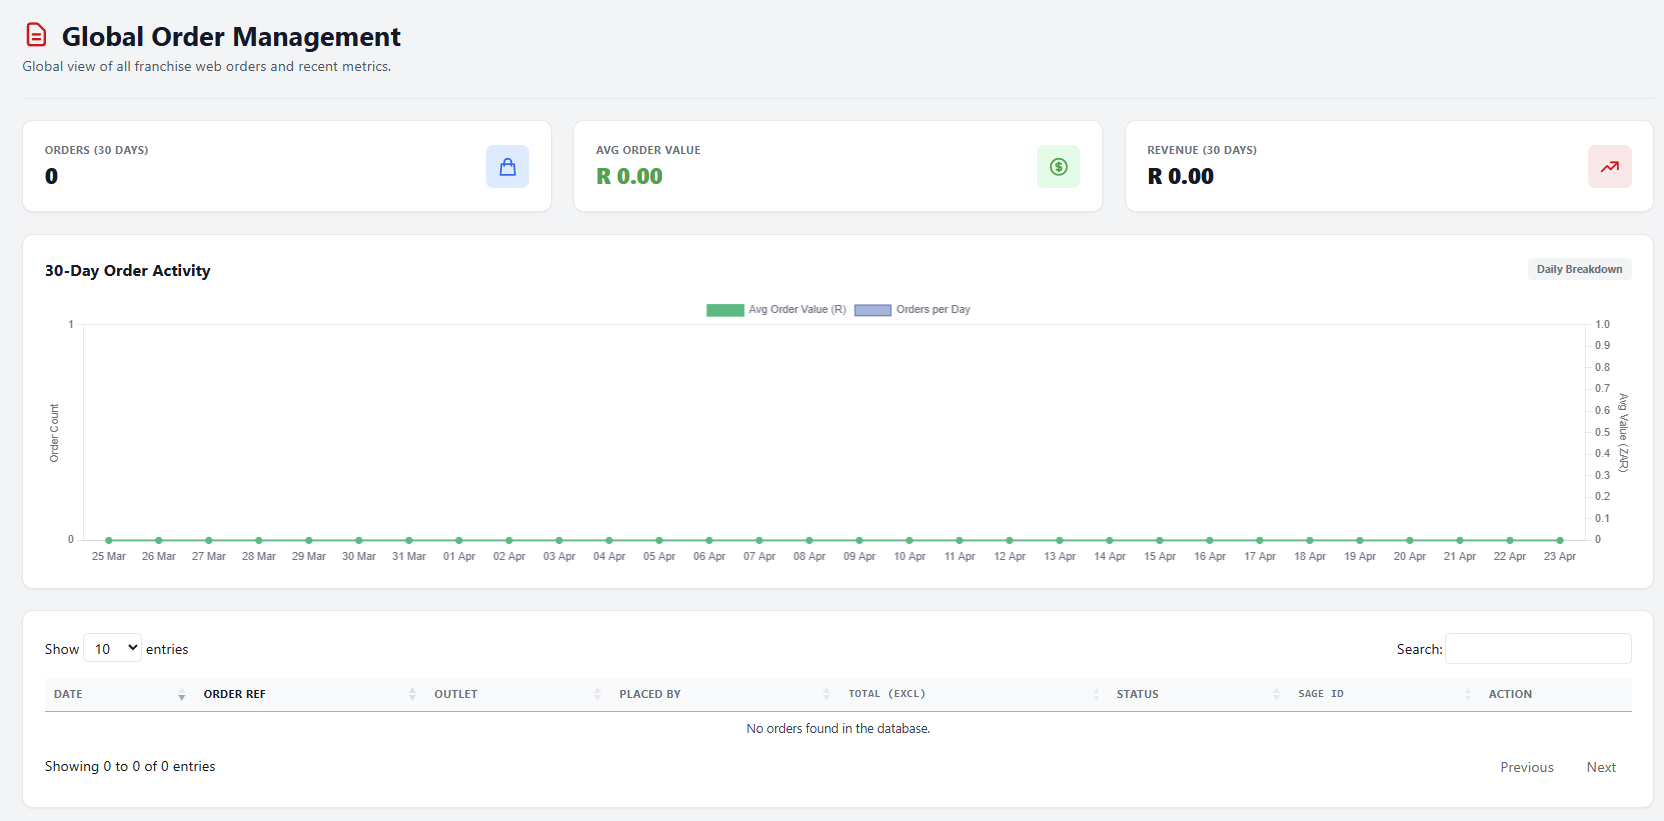
Task: Click sort arrows on the STATUS column
Action: 1276,694
